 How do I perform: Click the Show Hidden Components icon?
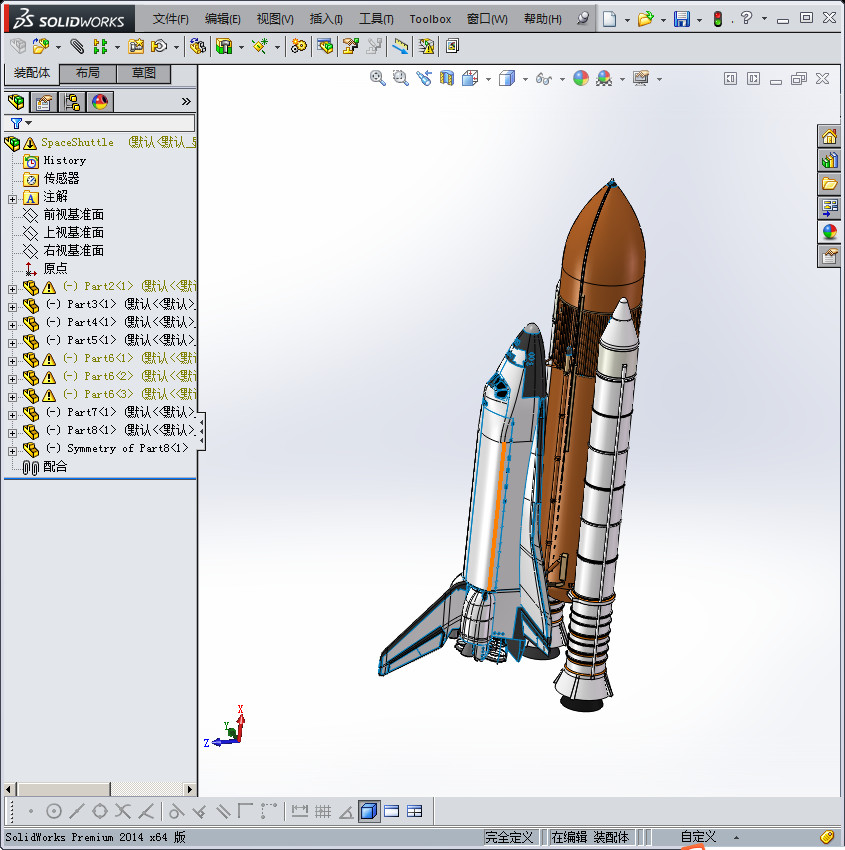(197, 47)
